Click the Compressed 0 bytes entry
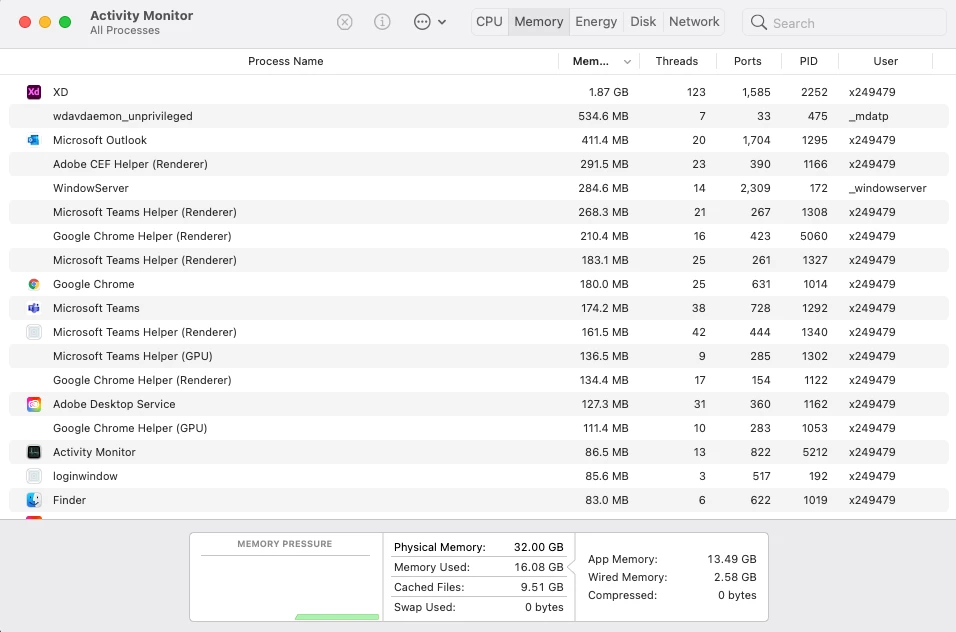Image resolution: width=956 pixels, height=632 pixels. point(672,595)
